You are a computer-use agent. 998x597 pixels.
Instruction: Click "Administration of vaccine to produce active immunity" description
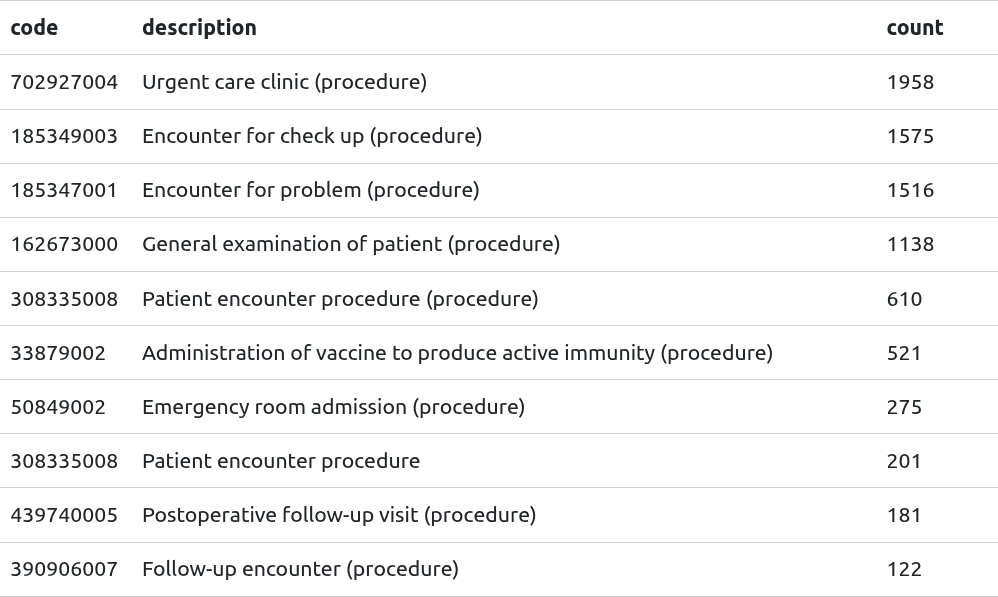click(457, 353)
